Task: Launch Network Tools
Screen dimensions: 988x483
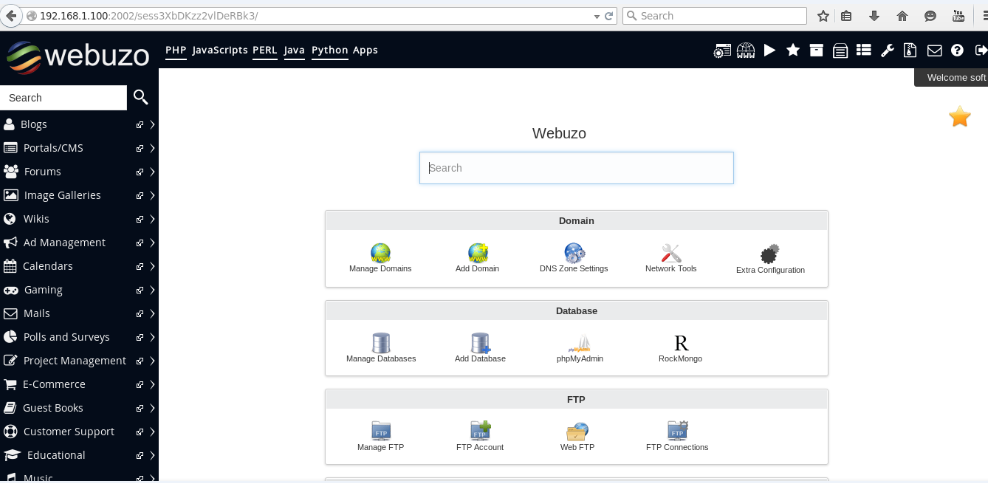Action: 670,253
